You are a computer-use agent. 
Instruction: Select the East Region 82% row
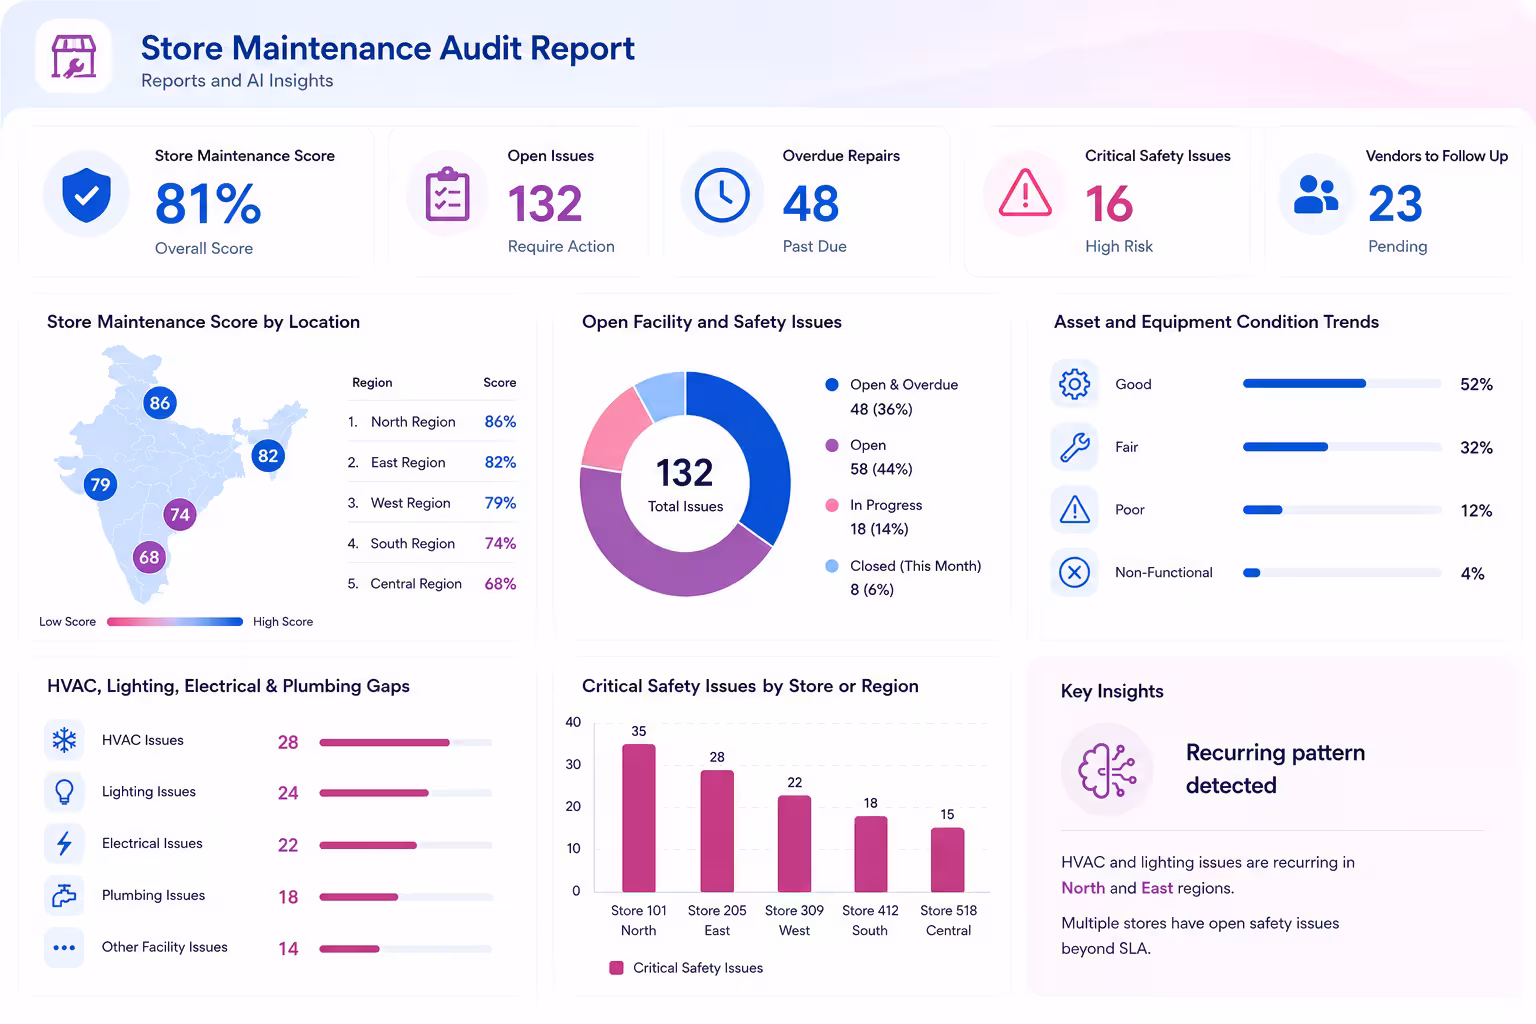pyautogui.click(x=432, y=462)
